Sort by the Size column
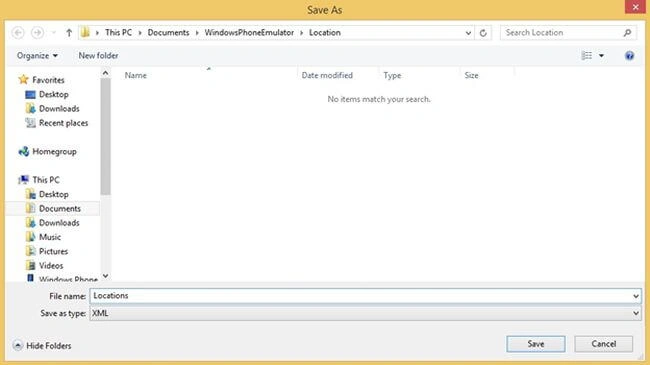The image size is (650, 365). coord(471,75)
